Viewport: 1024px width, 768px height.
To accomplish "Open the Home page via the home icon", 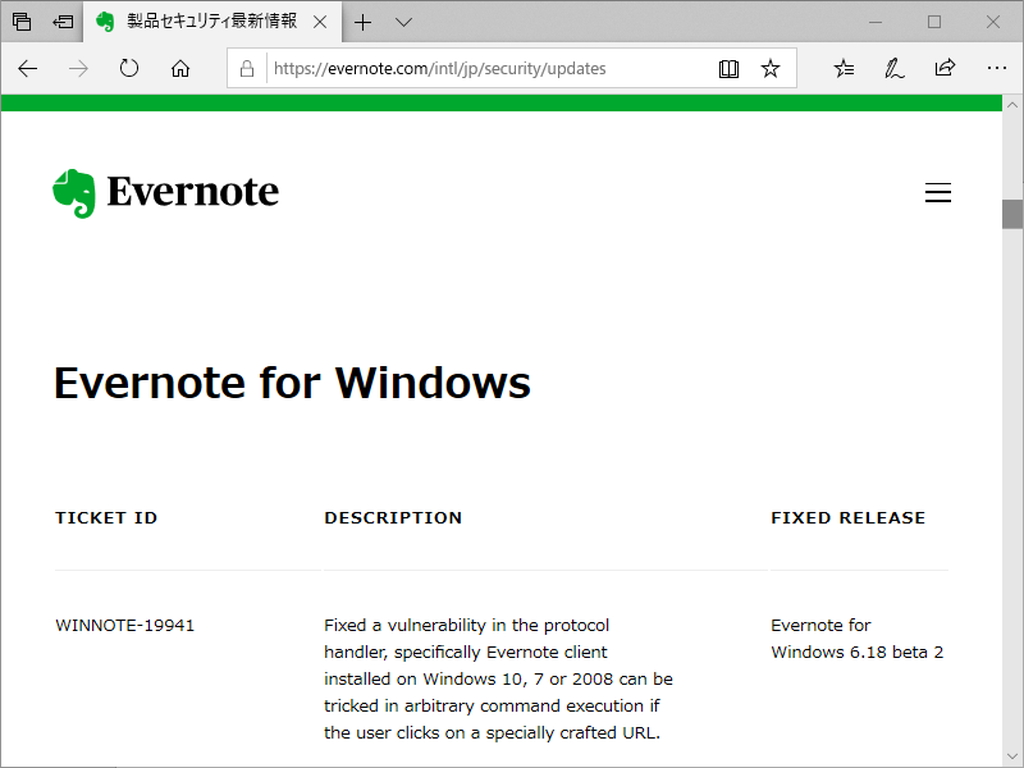I will point(180,68).
